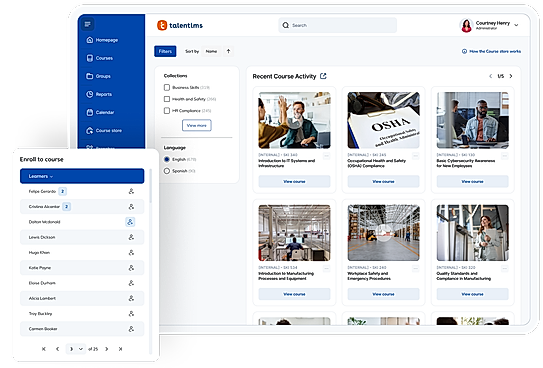The image size is (543, 368).
Task: Enroll Eloise Durham with the add-user icon
Action: click(131, 283)
